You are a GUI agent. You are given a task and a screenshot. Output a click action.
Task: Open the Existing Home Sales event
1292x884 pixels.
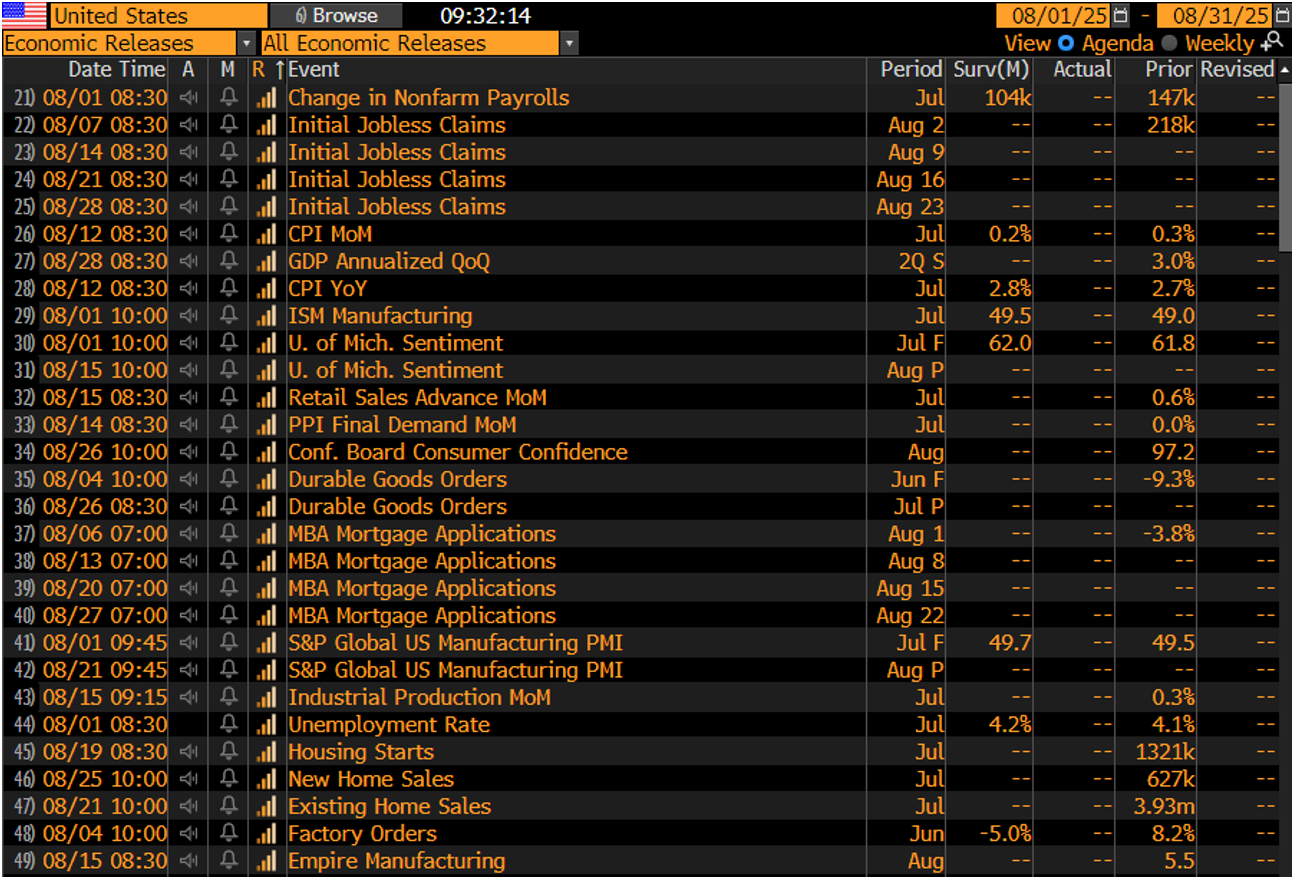pyautogui.click(x=390, y=807)
